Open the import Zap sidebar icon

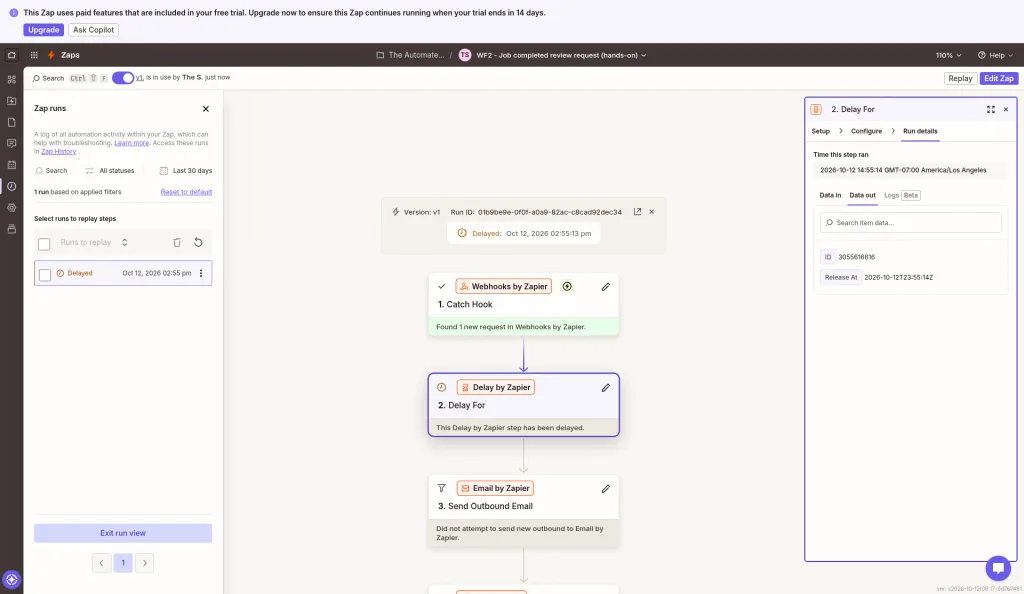[11, 101]
